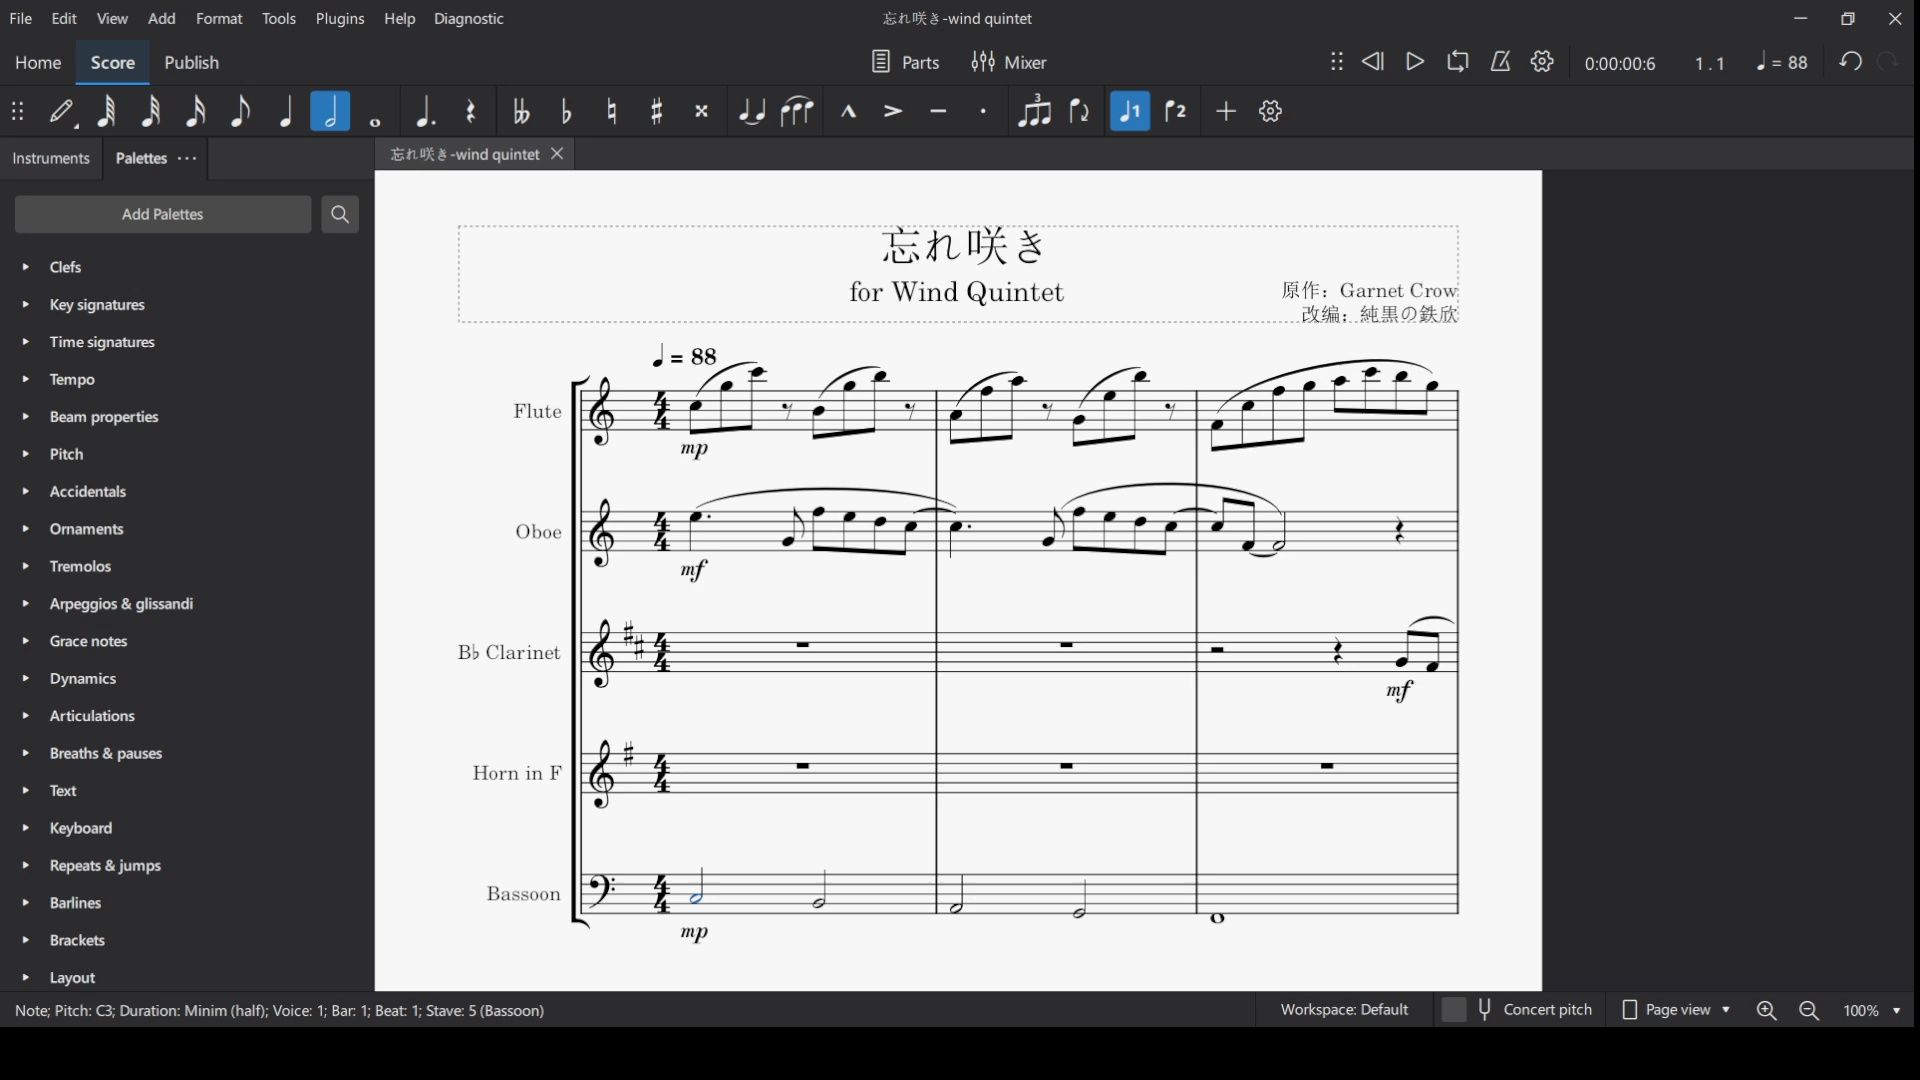The height and width of the screenshot is (1080, 1920).
Task: Open the add-more-items plus button
Action: point(1226,111)
